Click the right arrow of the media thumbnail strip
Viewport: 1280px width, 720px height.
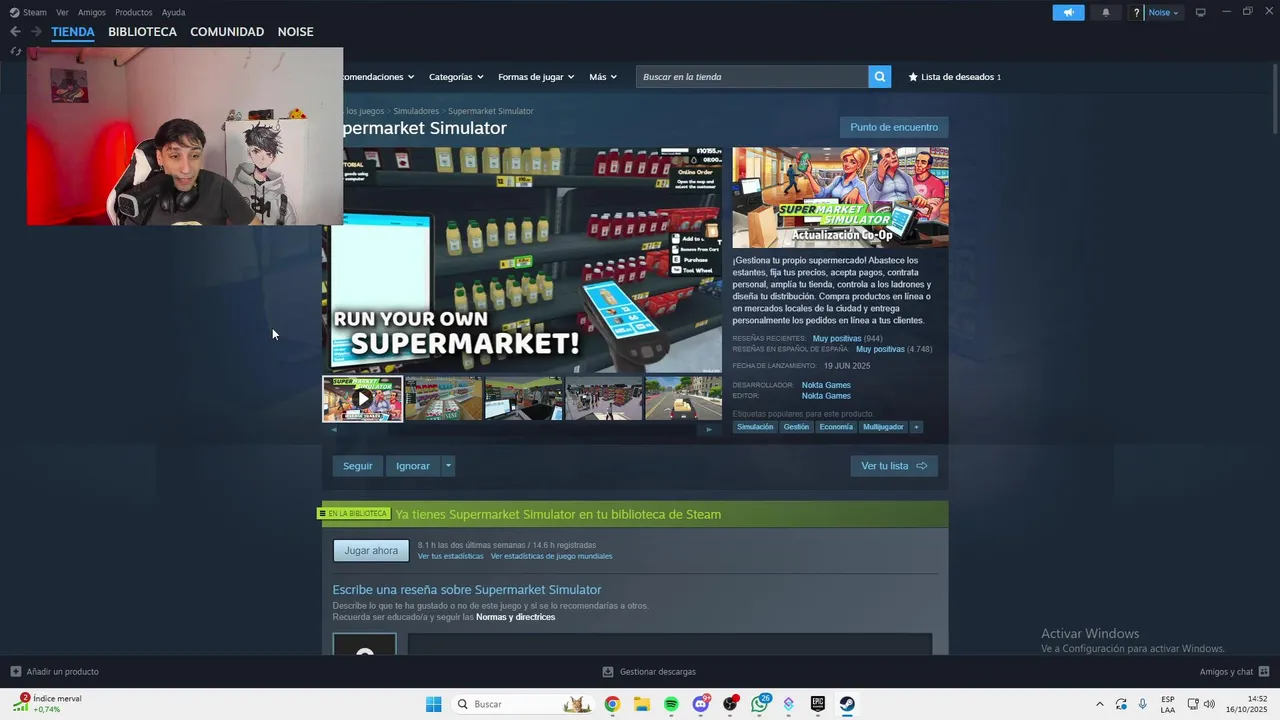pyautogui.click(x=709, y=430)
